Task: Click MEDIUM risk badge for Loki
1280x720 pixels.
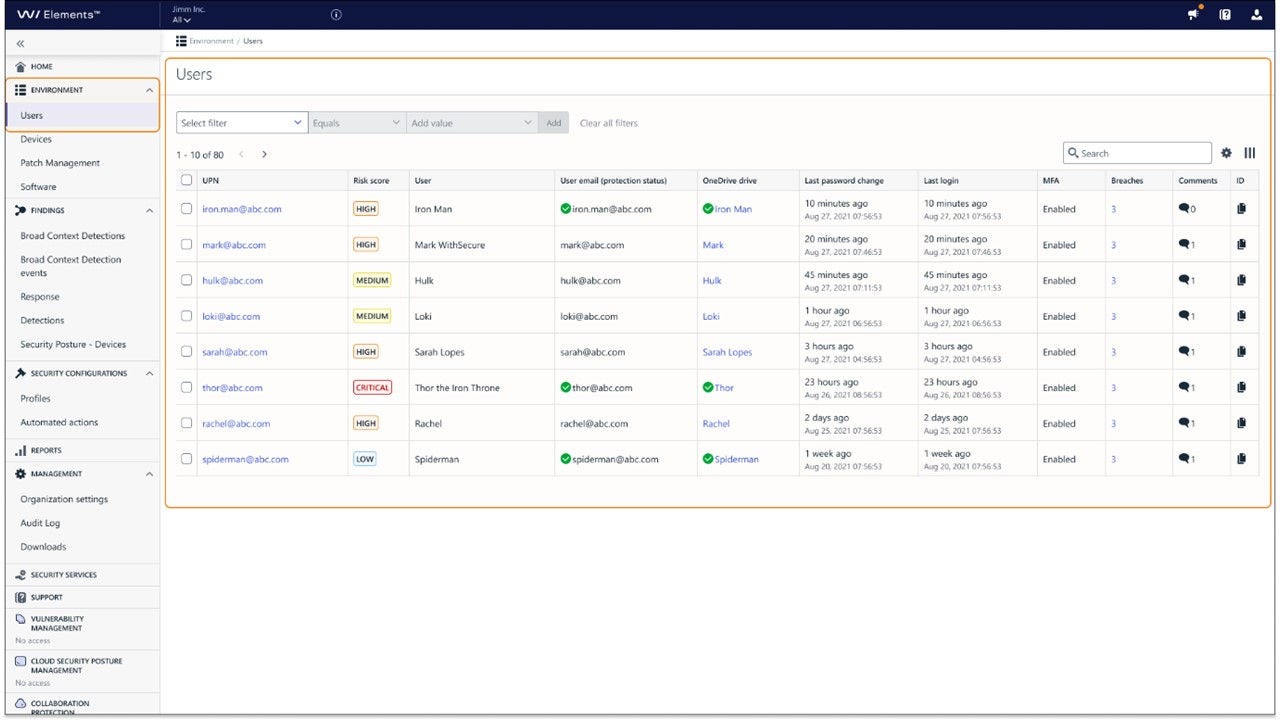Action: click(x=372, y=316)
